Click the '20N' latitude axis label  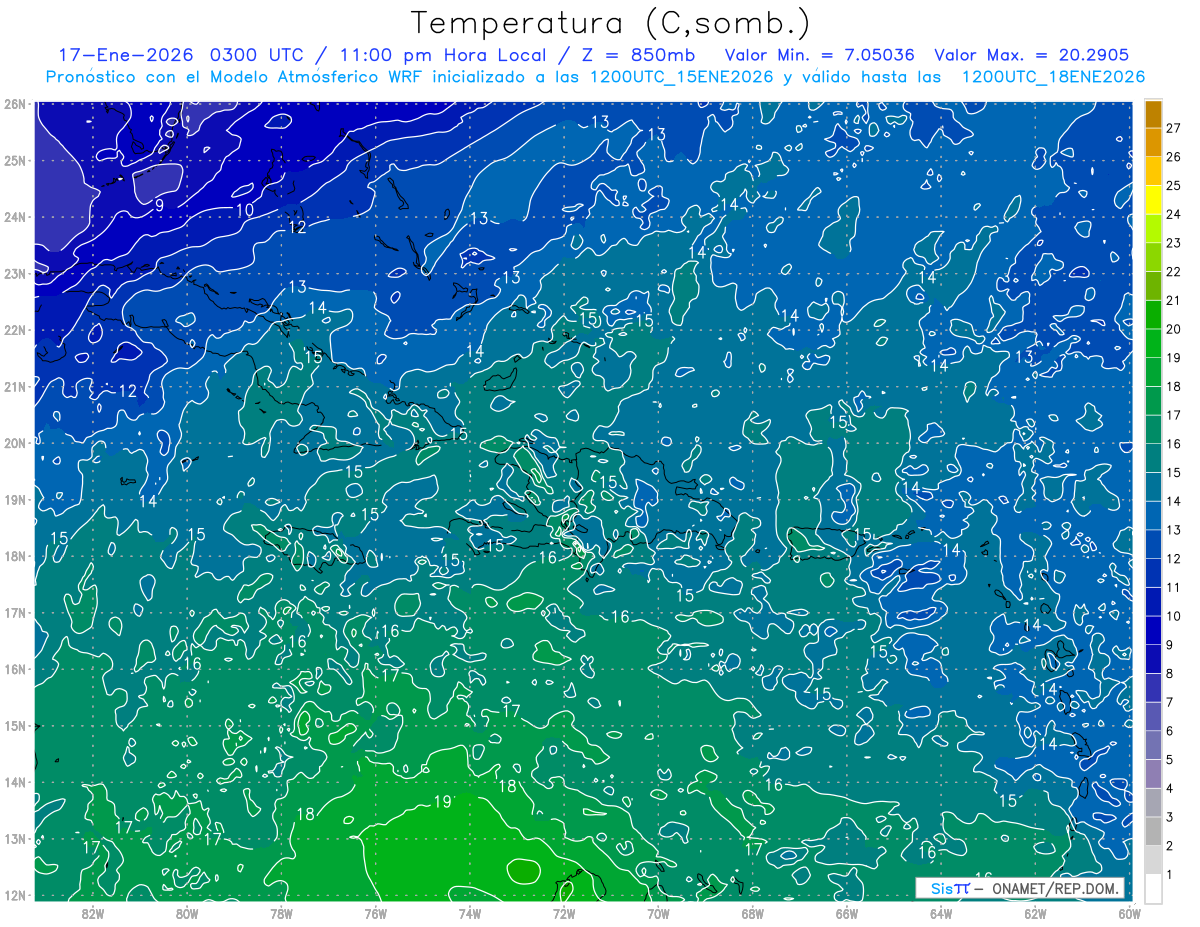coord(15,443)
